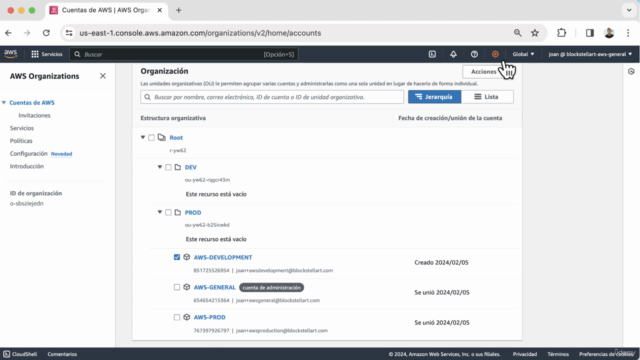
Task: Collapse the DEV unit node
Action: [x=160, y=167]
